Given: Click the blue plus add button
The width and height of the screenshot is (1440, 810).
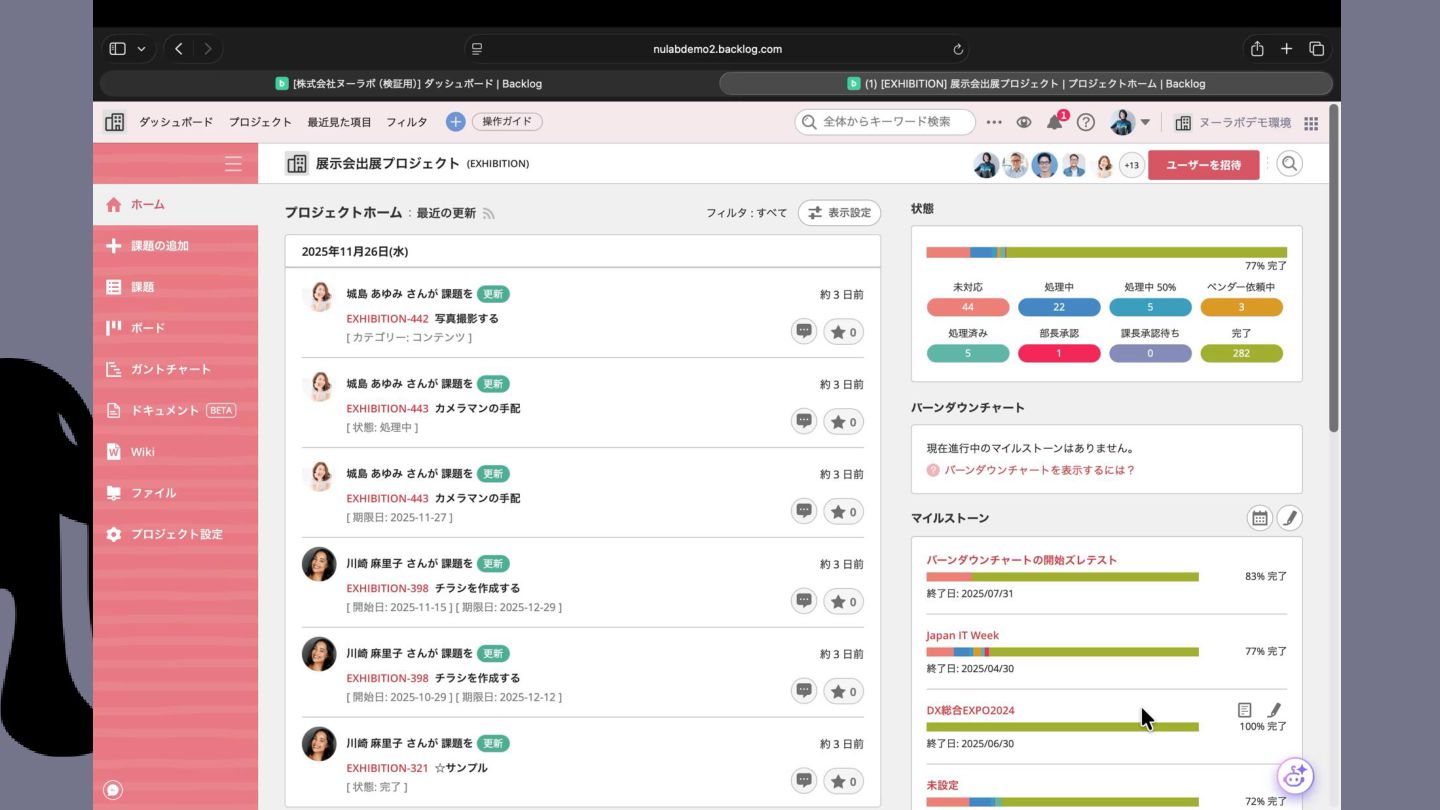Looking at the screenshot, I should click(455, 122).
